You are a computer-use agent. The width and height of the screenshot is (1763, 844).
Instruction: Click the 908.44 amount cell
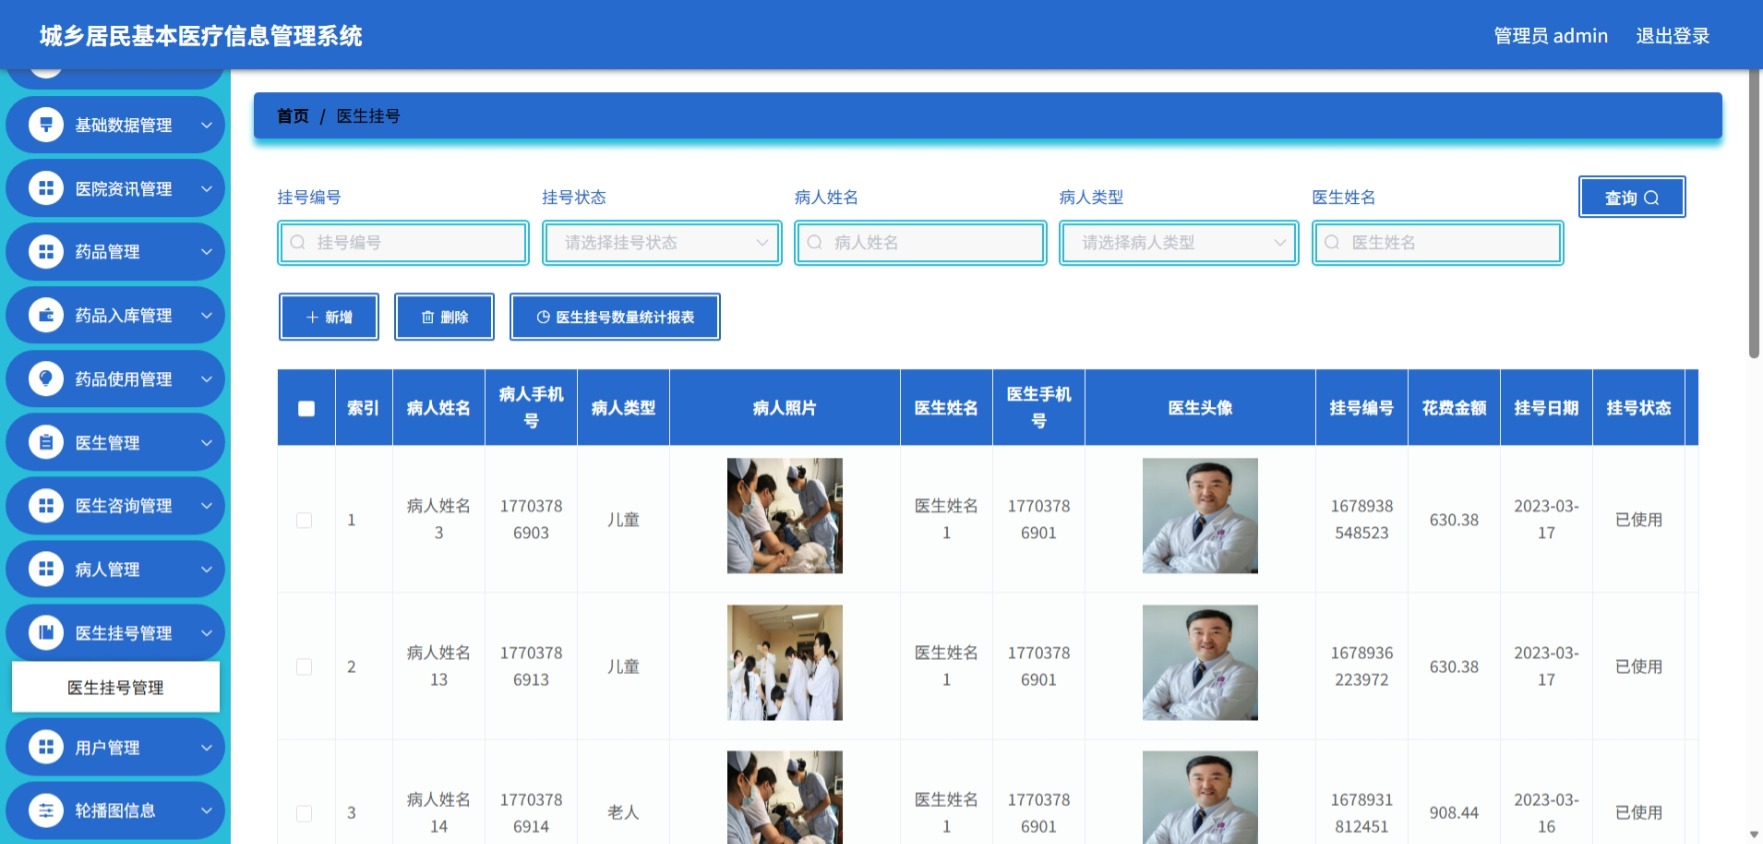pos(1454,813)
